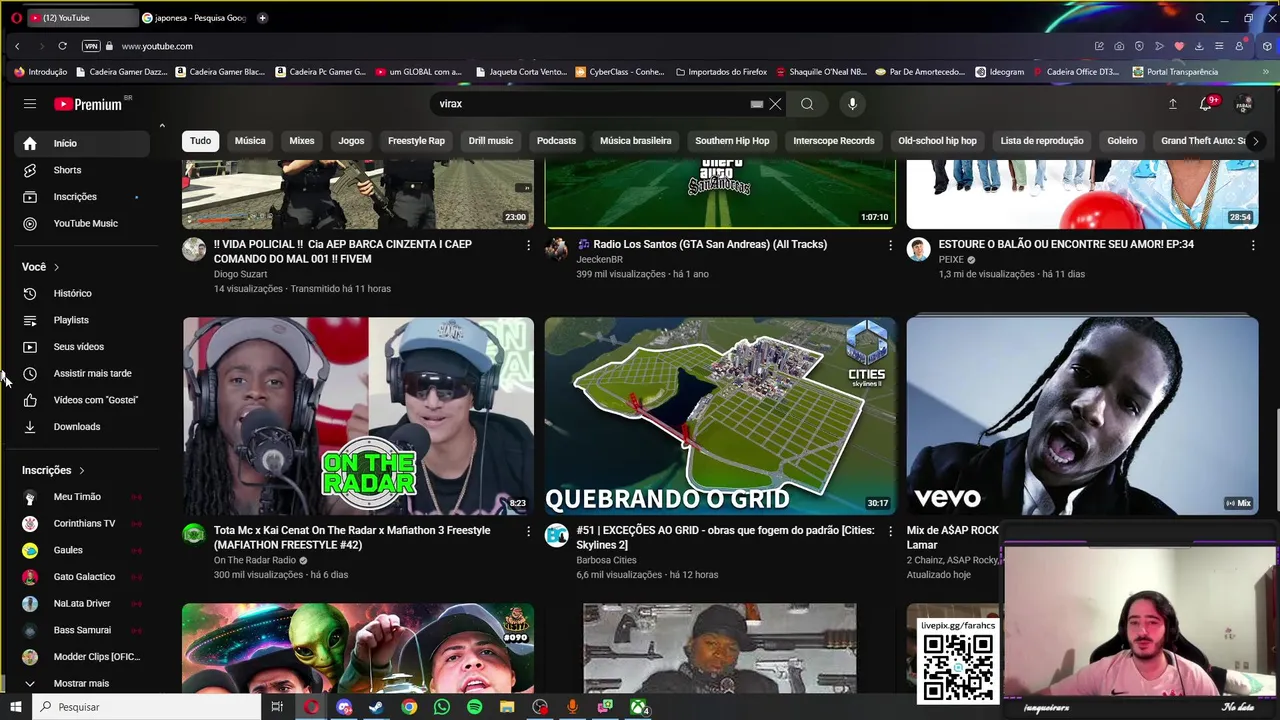The image size is (1280, 720).
Task: Select the Southern Hip Hop chip
Action: (x=732, y=141)
